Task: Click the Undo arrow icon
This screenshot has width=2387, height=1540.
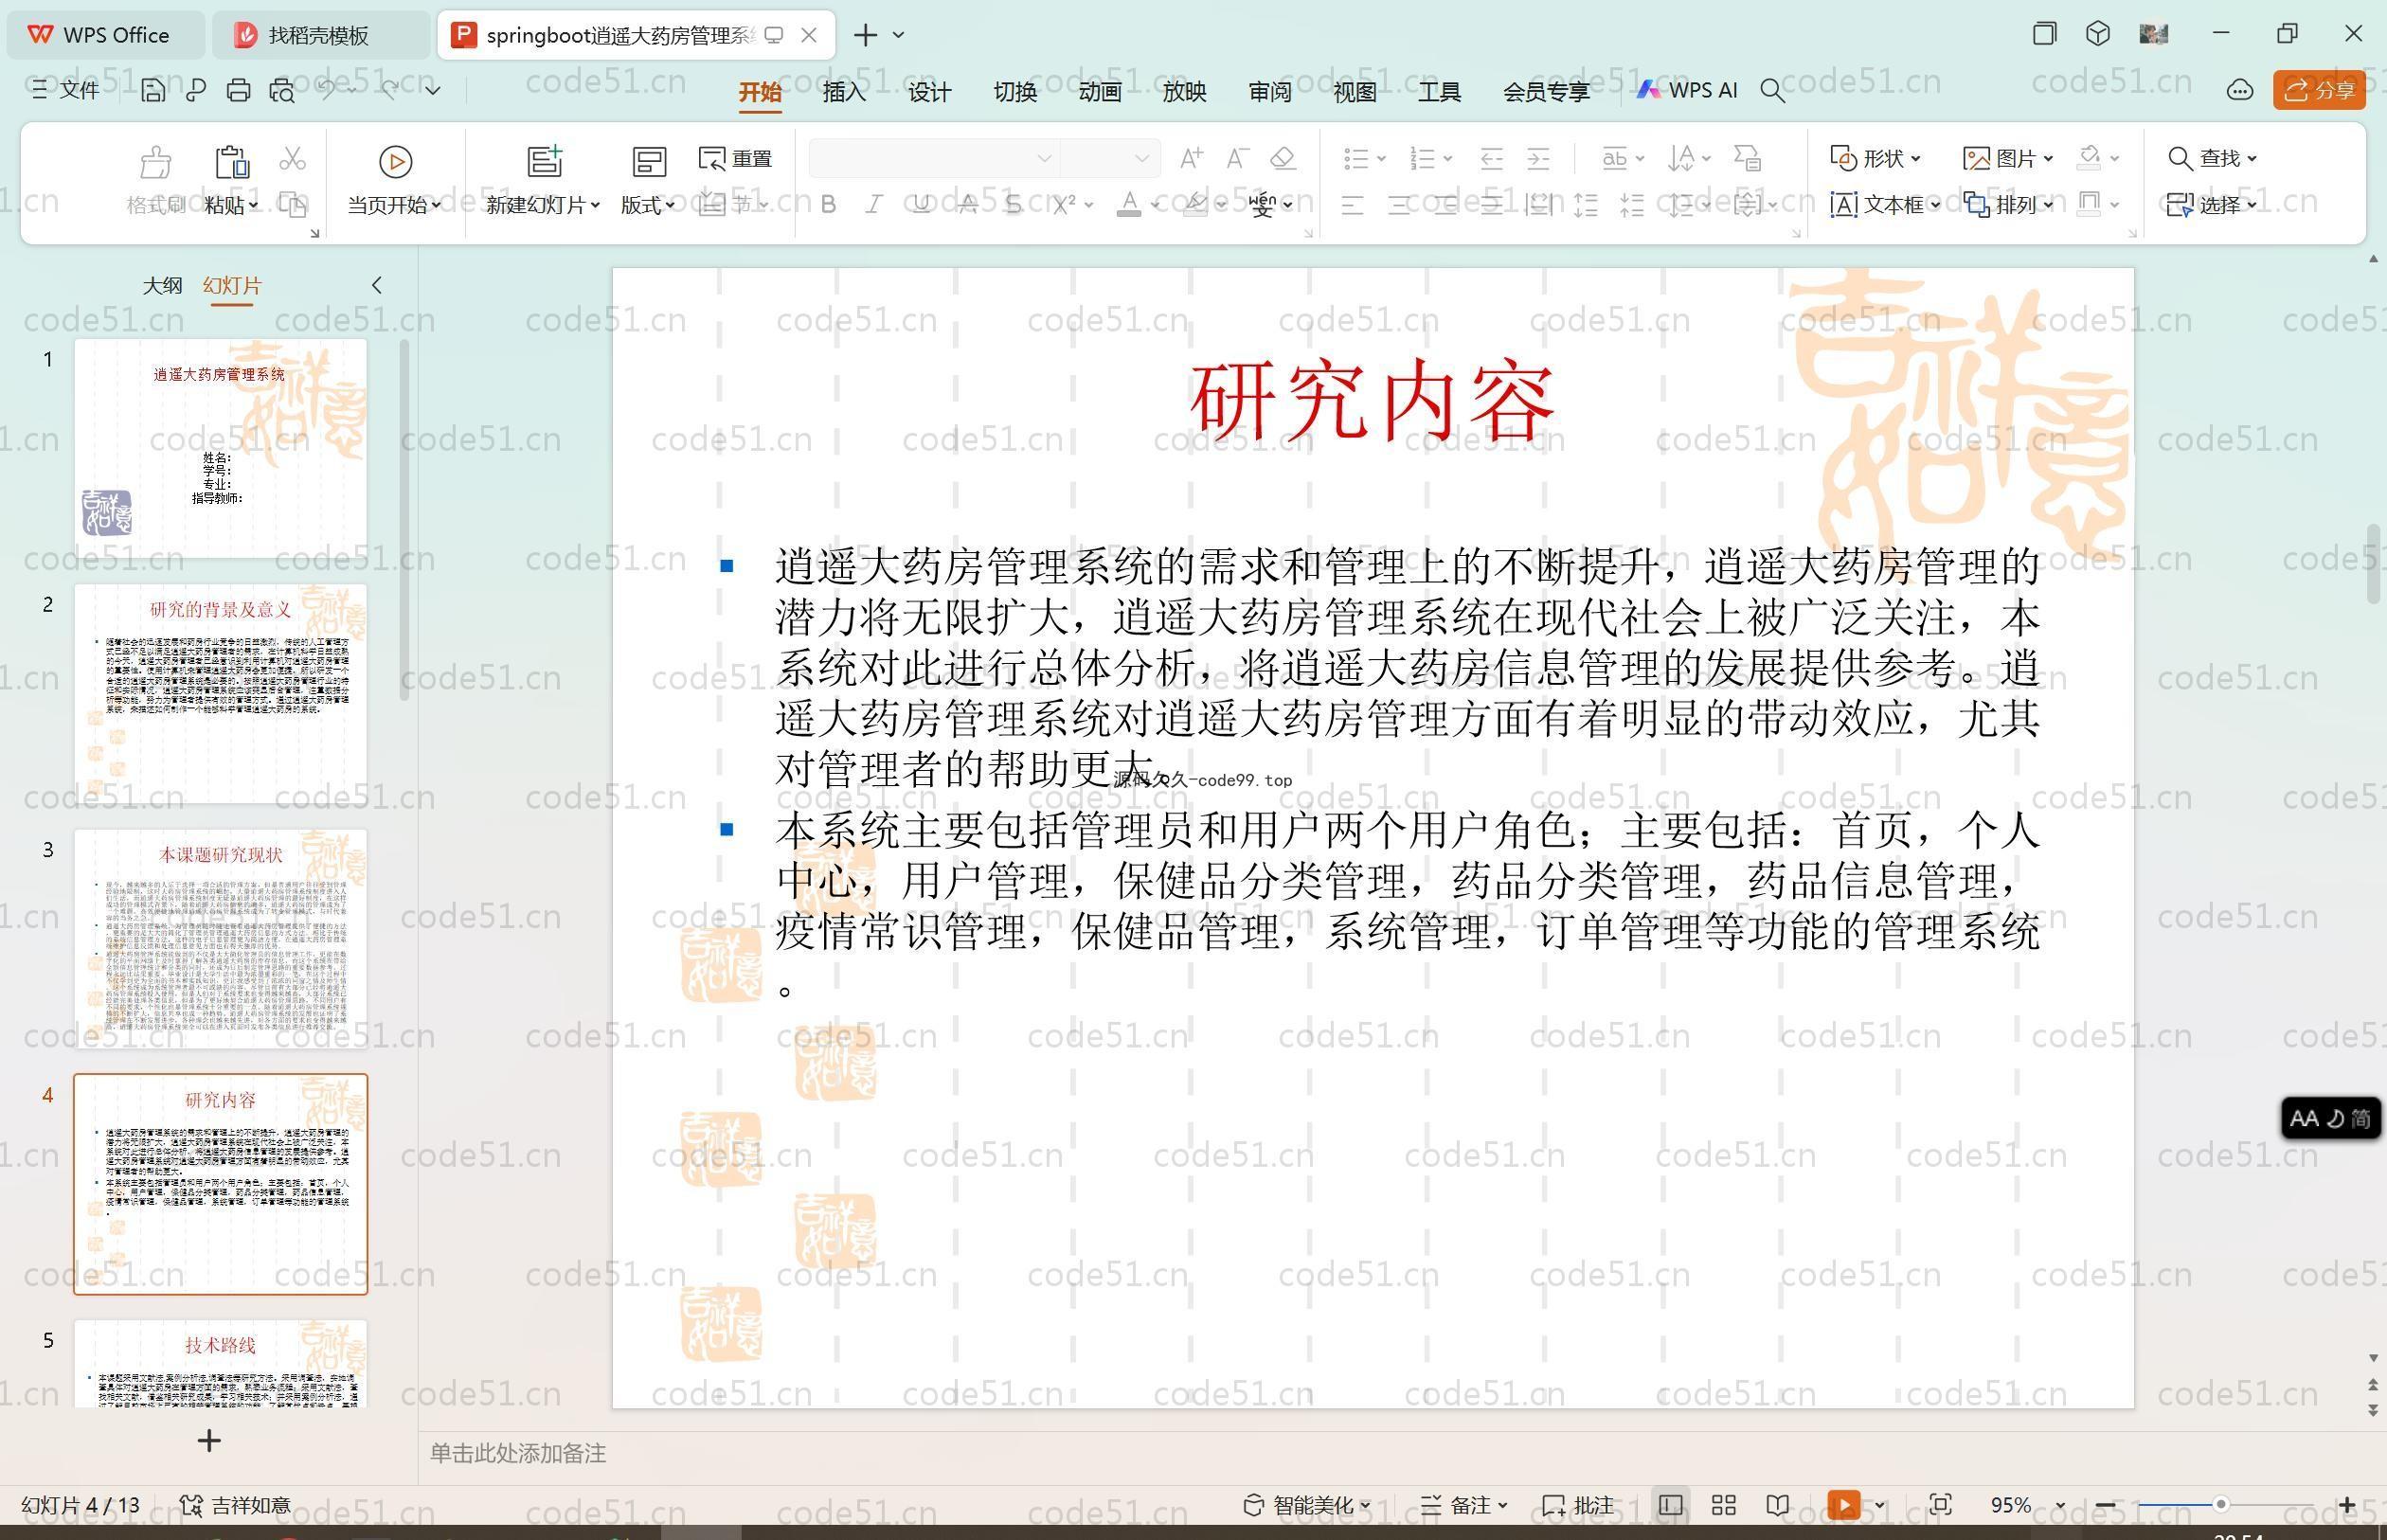Action: coord(327,90)
